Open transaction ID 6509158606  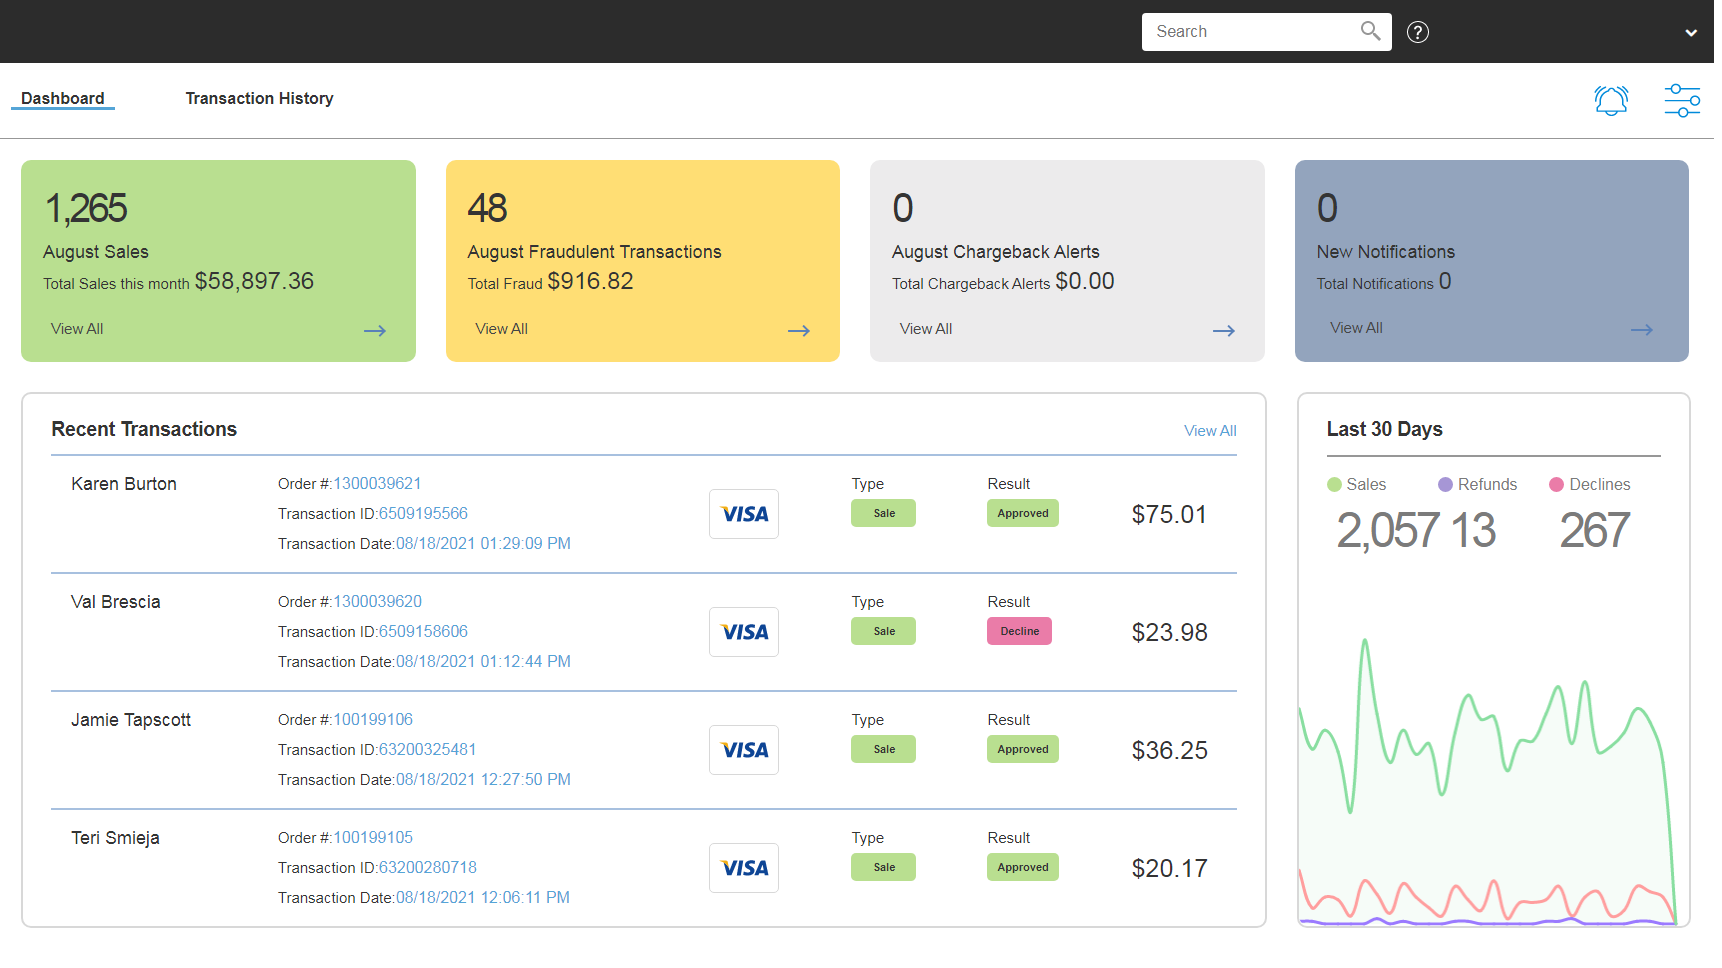(423, 632)
